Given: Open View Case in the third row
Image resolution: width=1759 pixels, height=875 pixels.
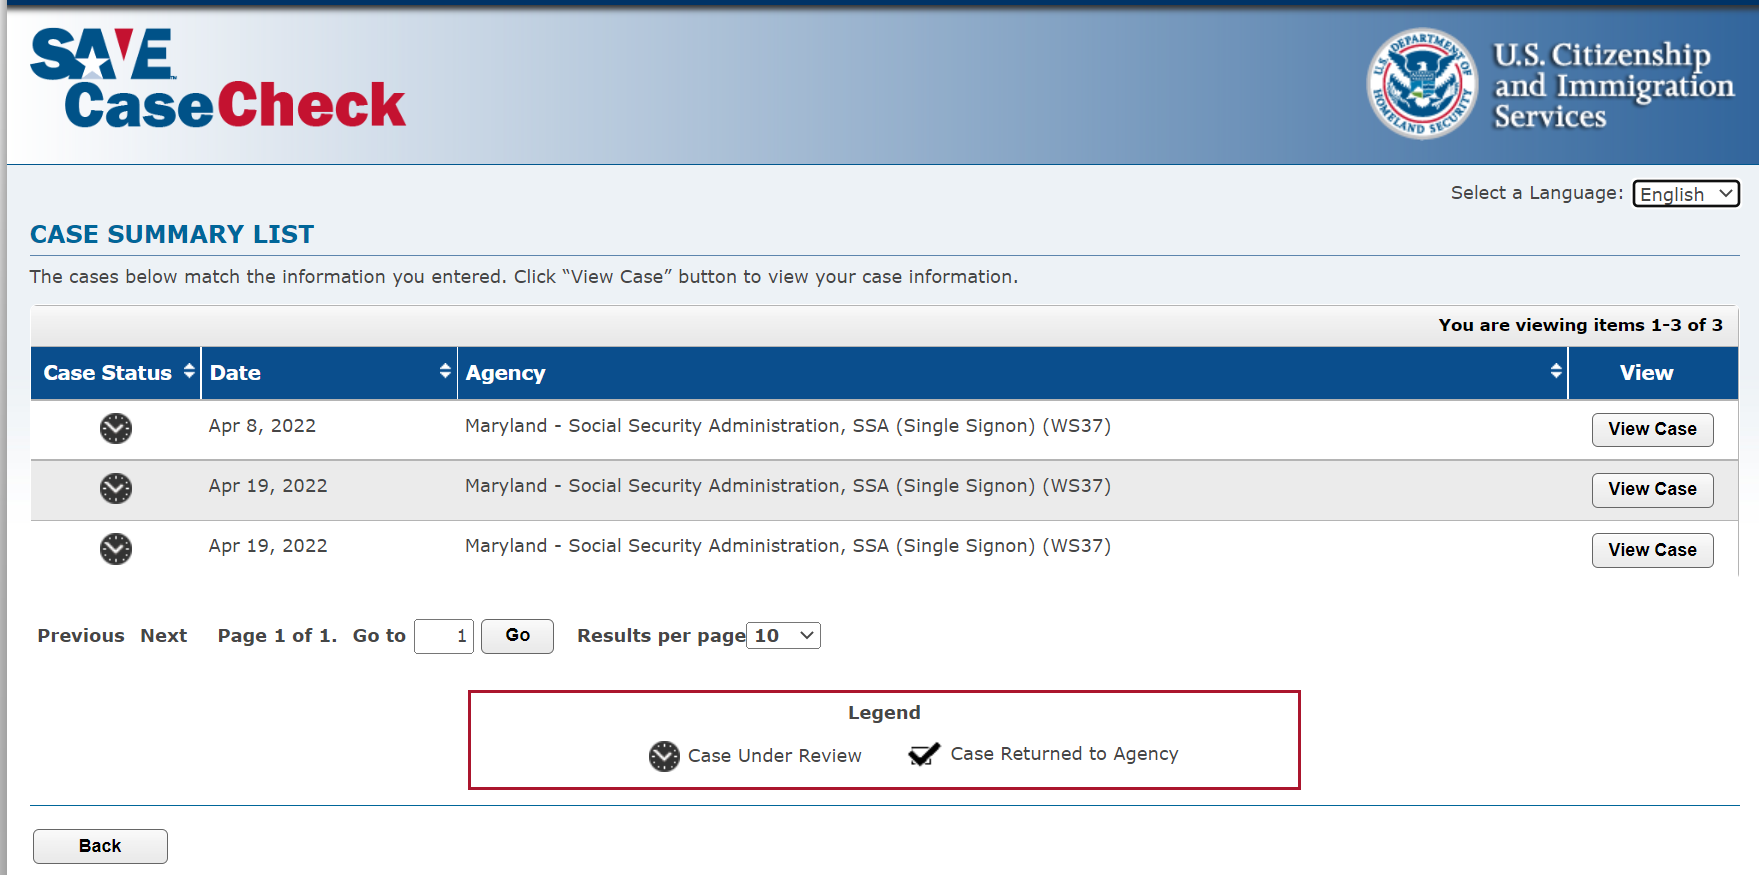Looking at the screenshot, I should click(x=1652, y=550).
